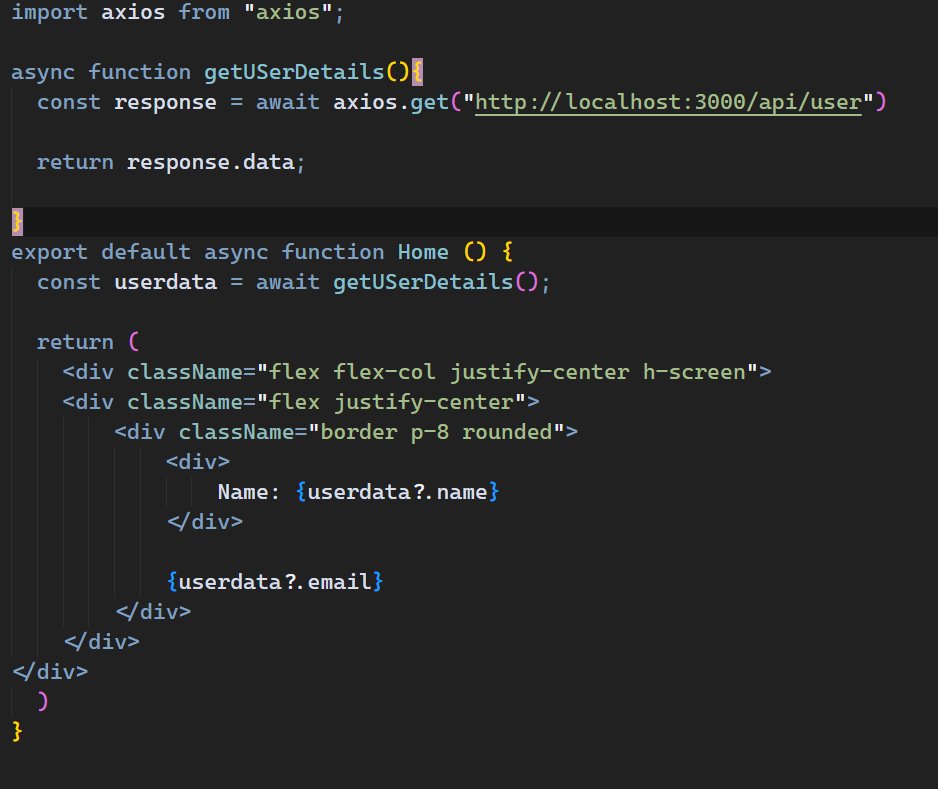Click the 'userdata' constant declaration
The width and height of the screenshot is (938, 789).
(166, 282)
